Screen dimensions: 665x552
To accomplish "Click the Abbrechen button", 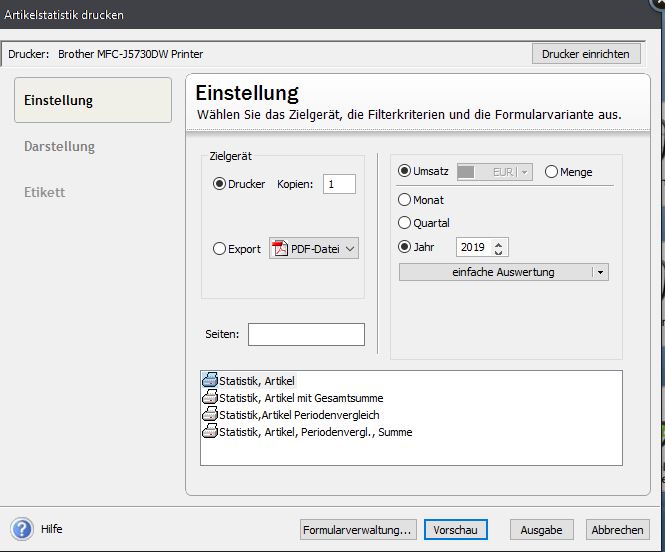I will point(618,530).
